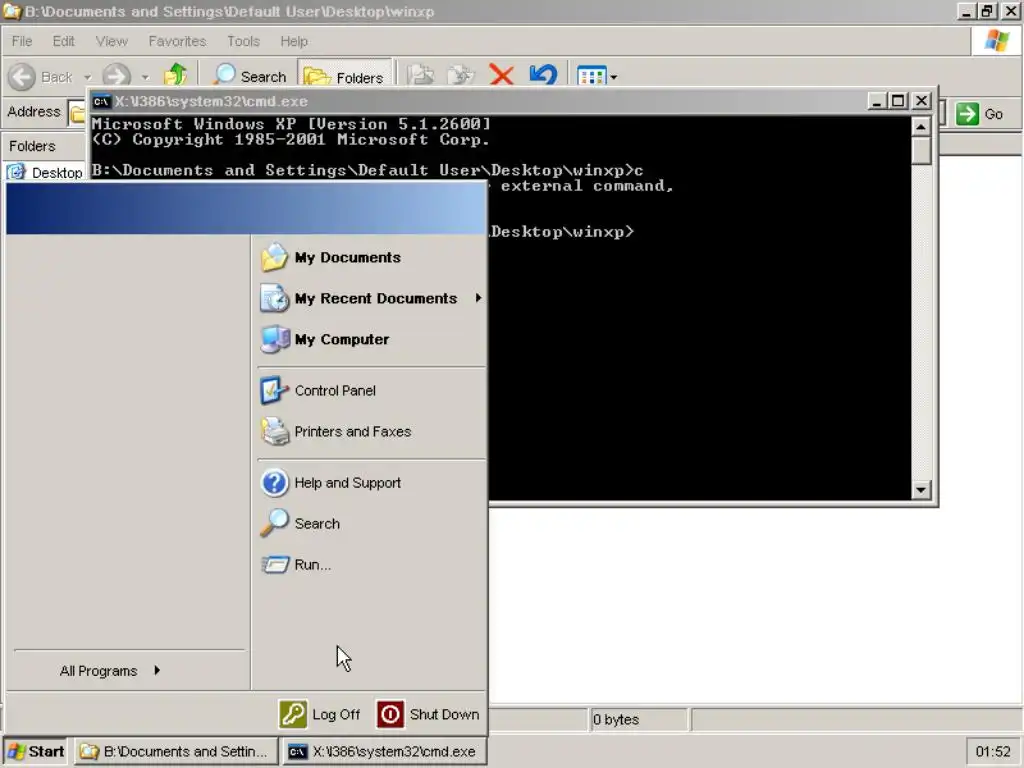Click the Windows flag logo in Explorer
The width and height of the screenshot is (1024, 768).
(997, 40)
